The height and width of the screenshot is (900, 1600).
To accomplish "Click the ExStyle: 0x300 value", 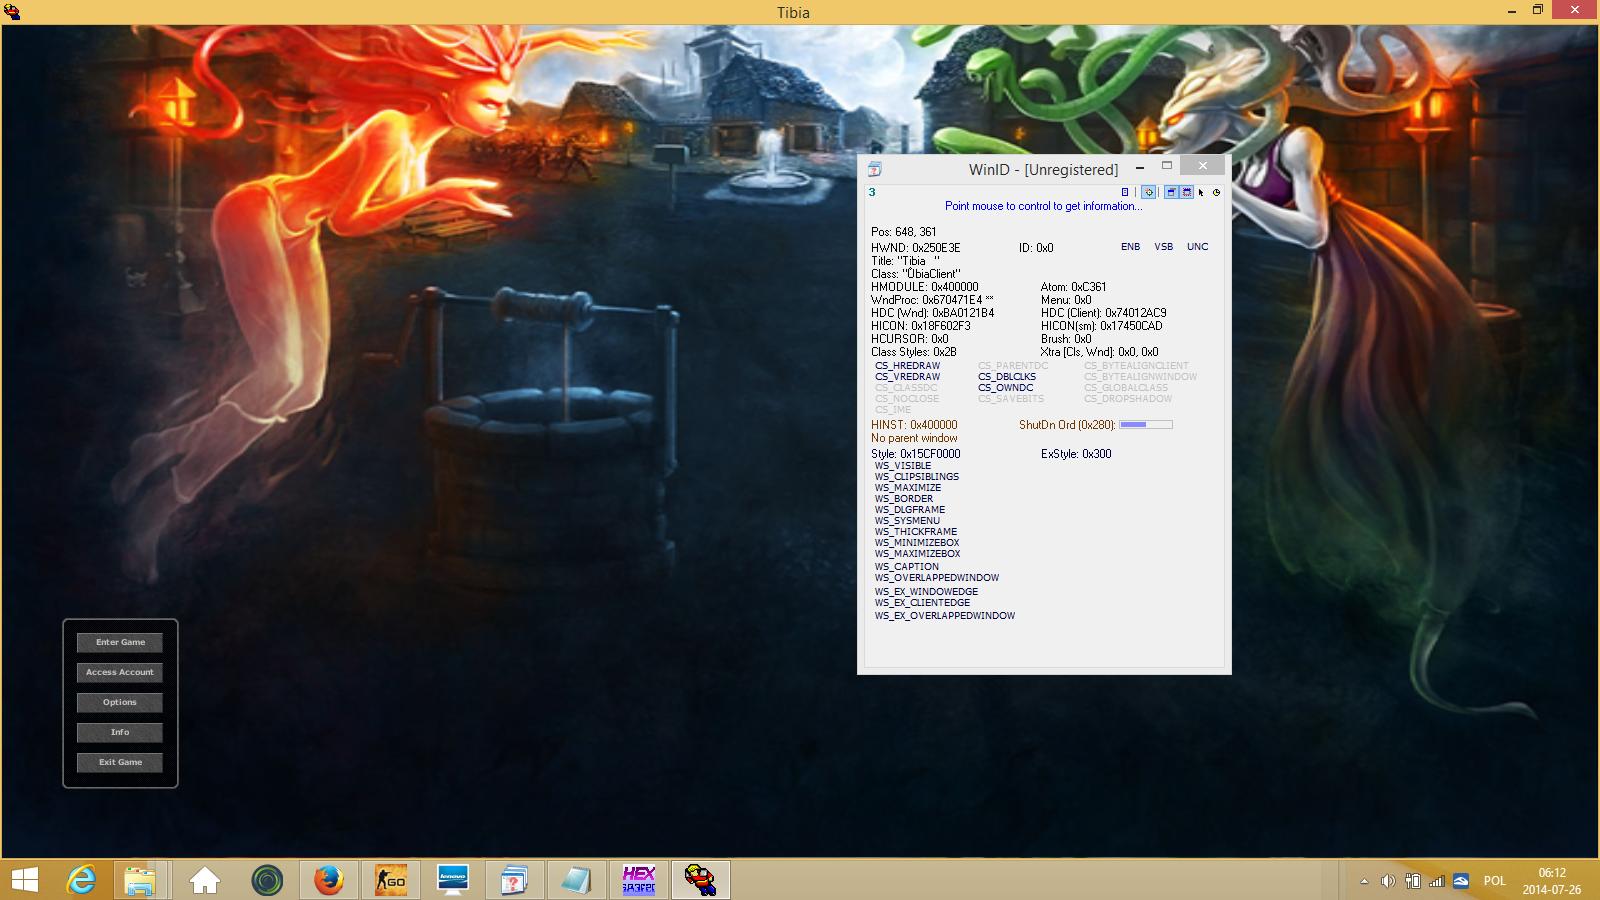I will click(1076, 454).
